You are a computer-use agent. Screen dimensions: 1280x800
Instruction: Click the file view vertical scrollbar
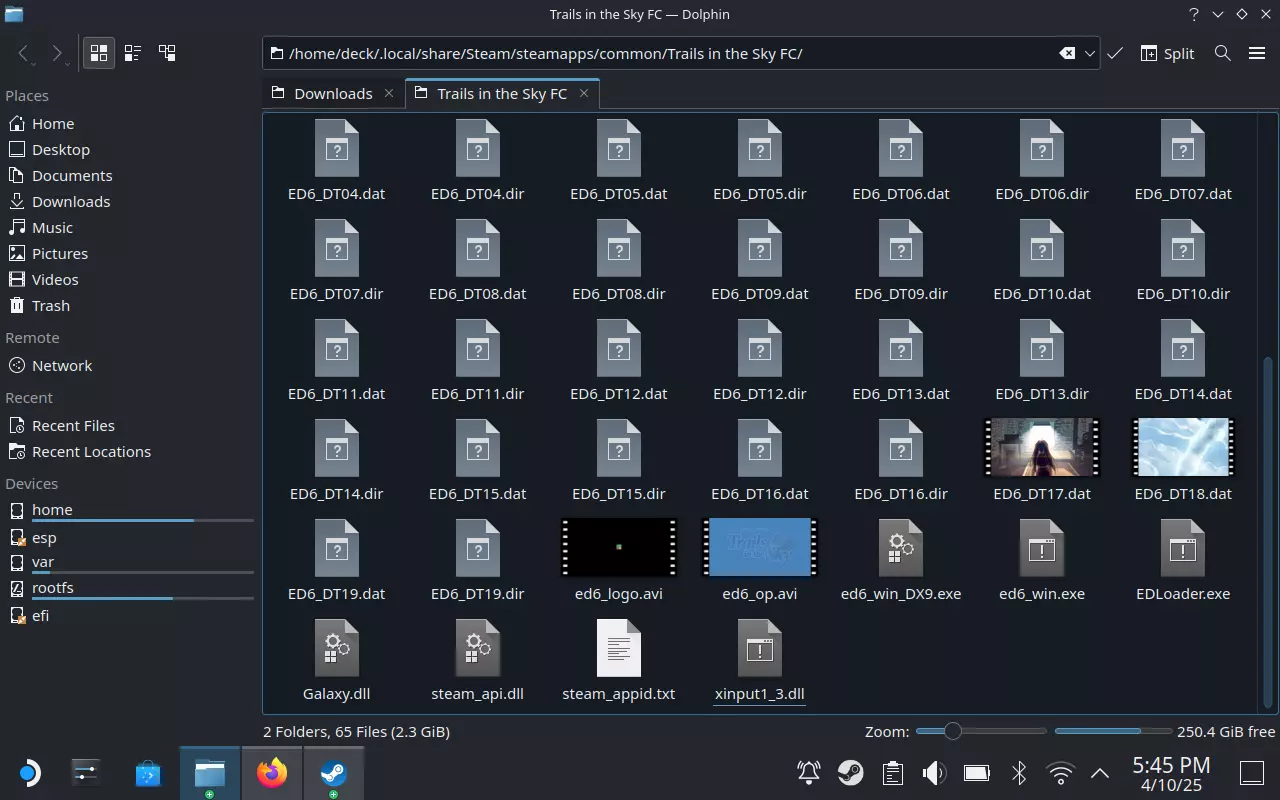click(1269, 532)
